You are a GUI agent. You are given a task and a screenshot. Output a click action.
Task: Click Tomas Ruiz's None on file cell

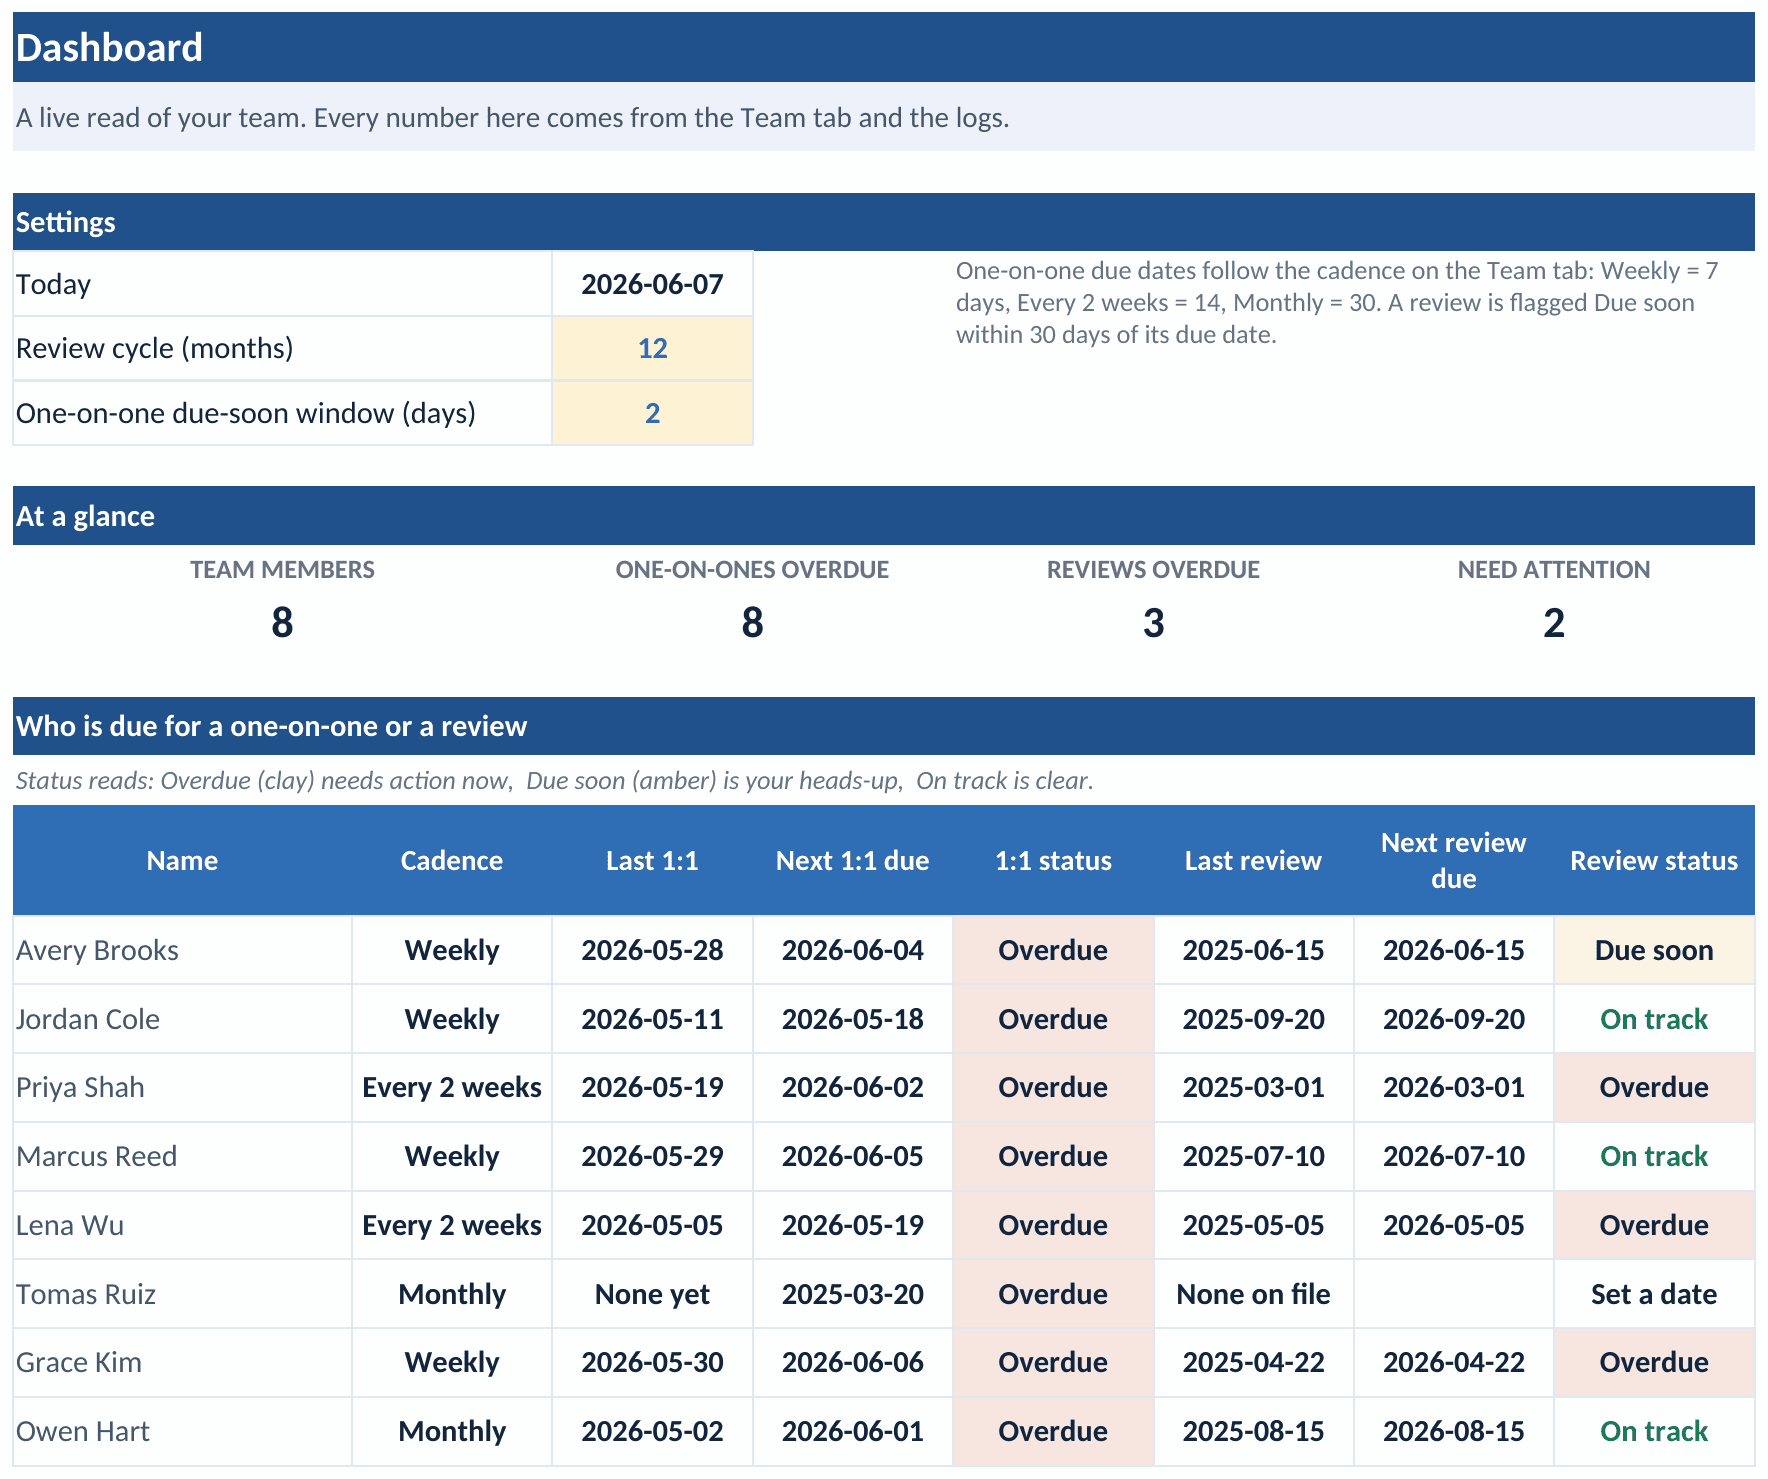1253,1294
